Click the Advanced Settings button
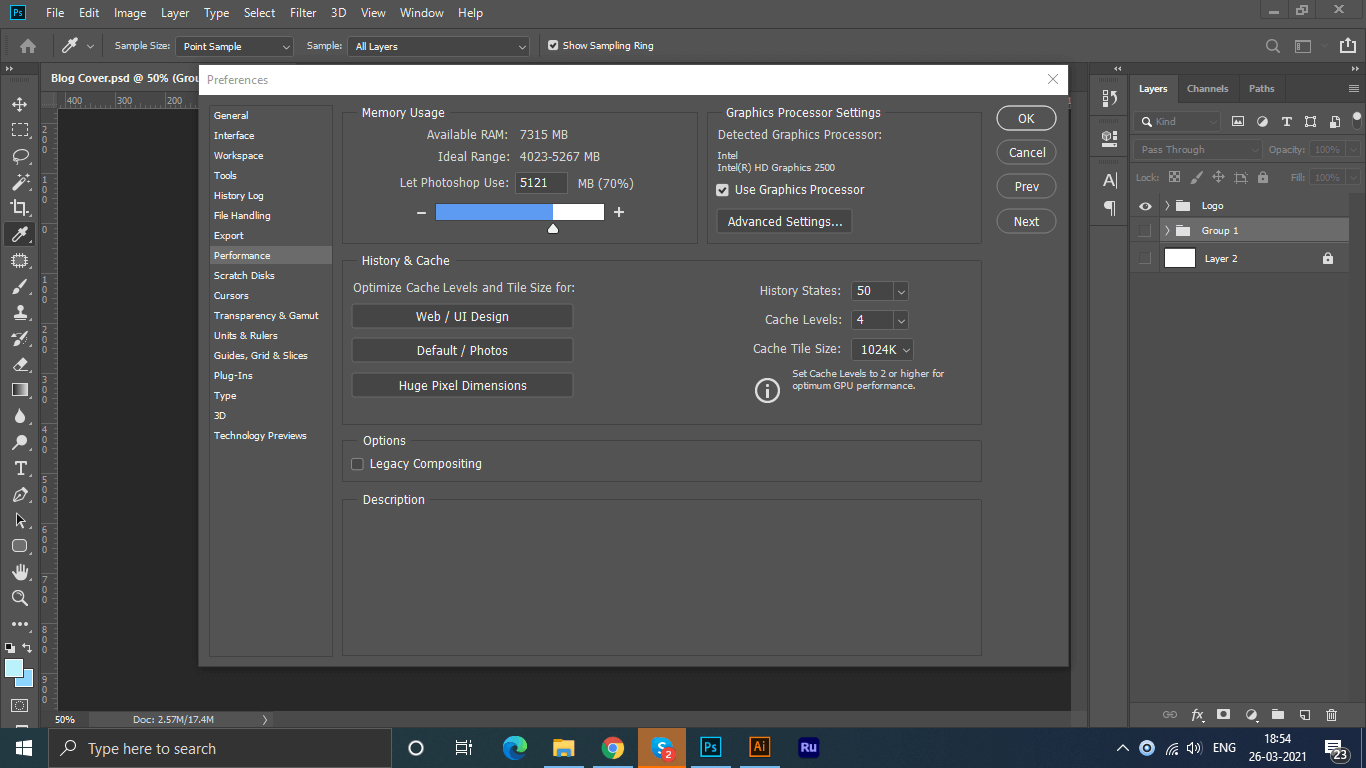This screenshot has height=768, width=1366. pos(784,222)
